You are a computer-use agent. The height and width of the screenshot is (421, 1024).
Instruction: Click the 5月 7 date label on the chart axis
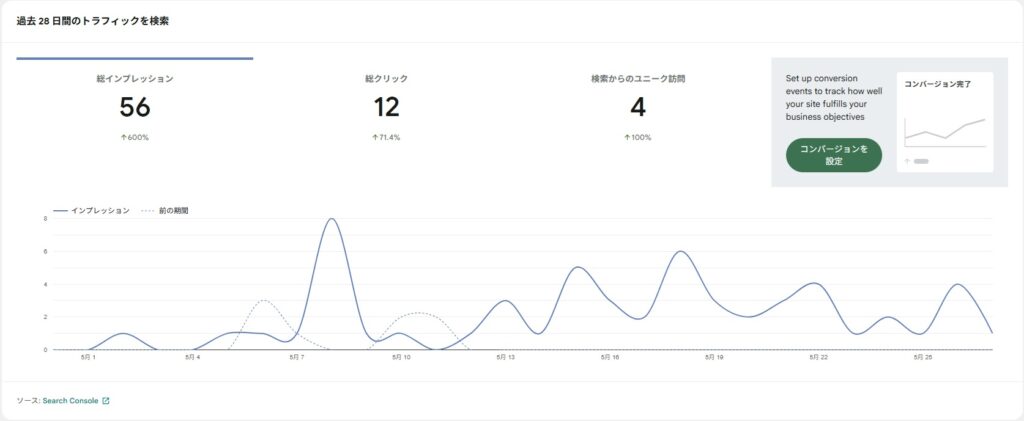point(296,357)
